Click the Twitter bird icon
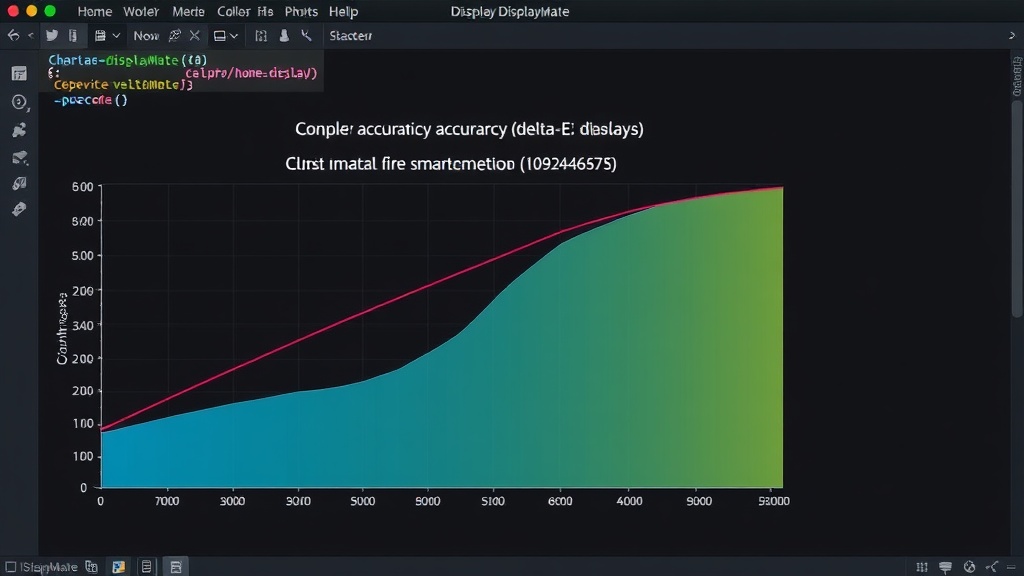1024x576 pixels. 52,35
